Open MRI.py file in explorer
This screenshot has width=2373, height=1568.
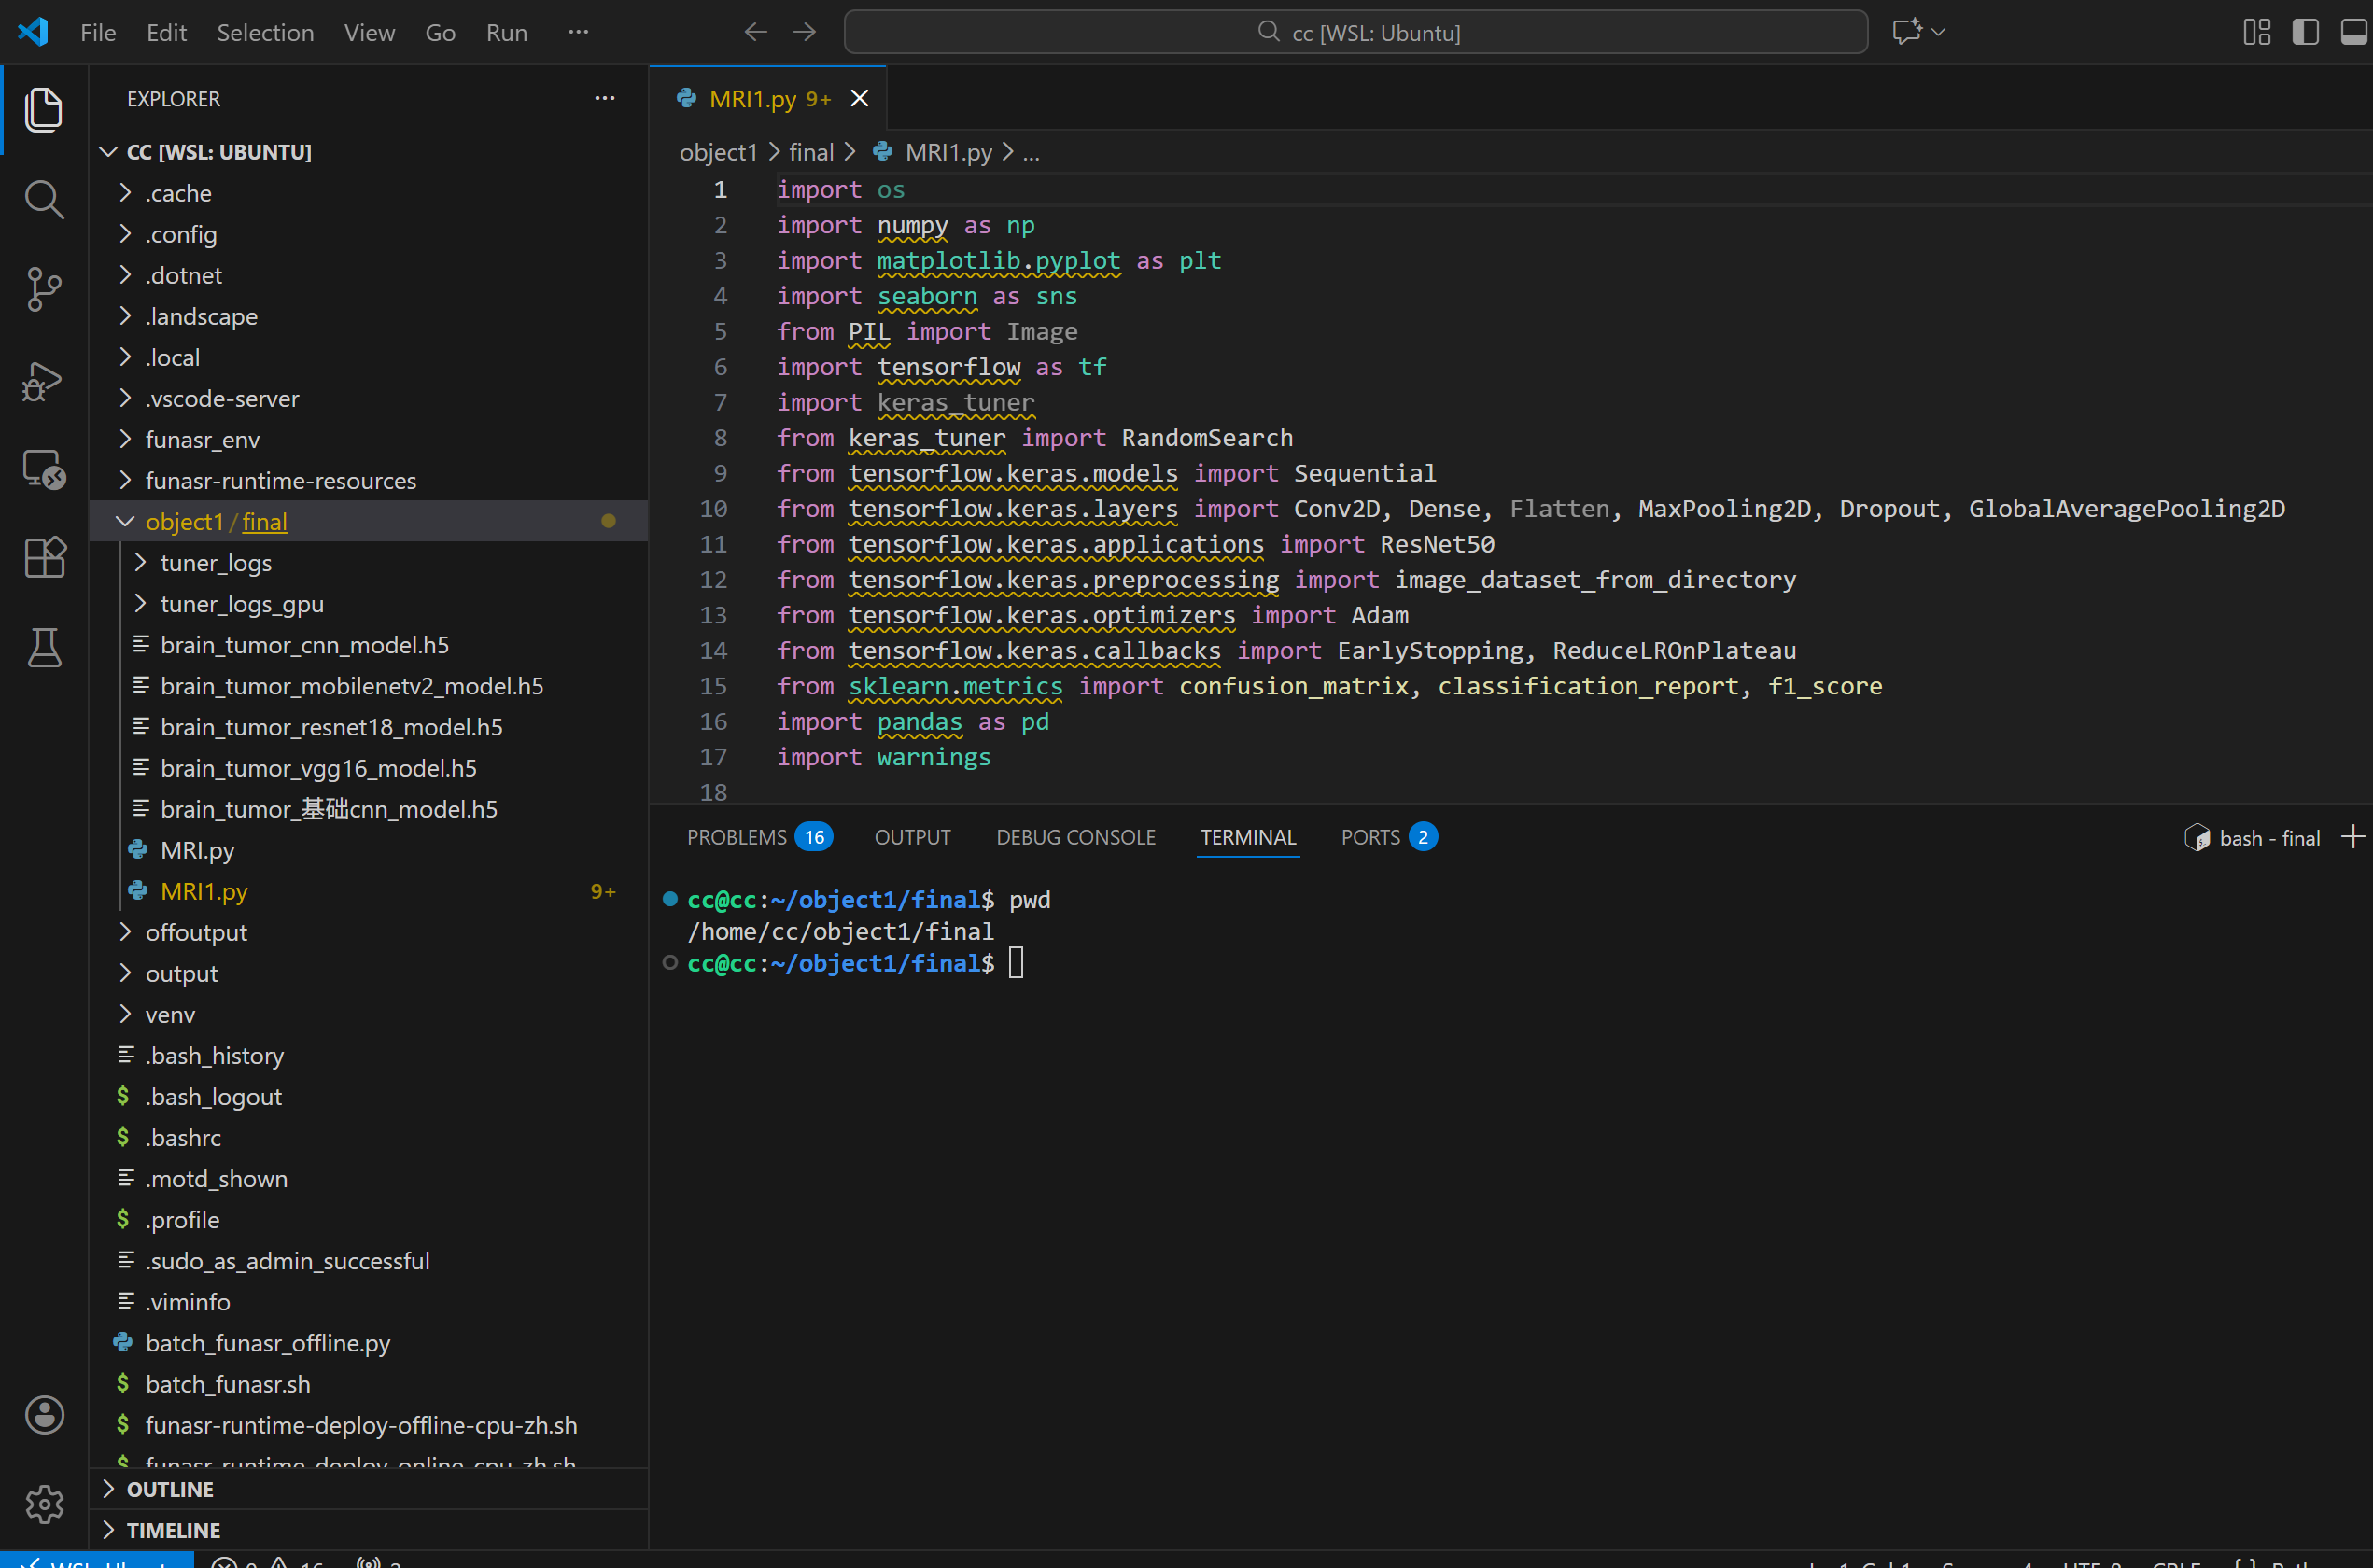click(197, 850)
